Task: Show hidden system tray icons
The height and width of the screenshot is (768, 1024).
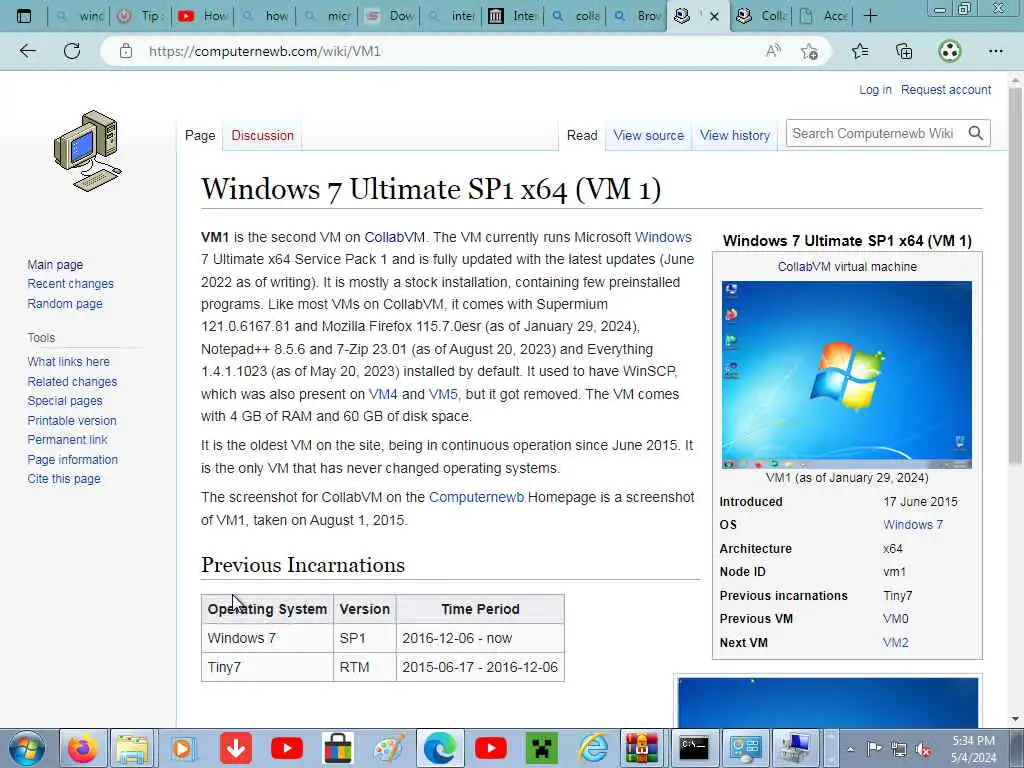Action: click(x=850, y=749)
